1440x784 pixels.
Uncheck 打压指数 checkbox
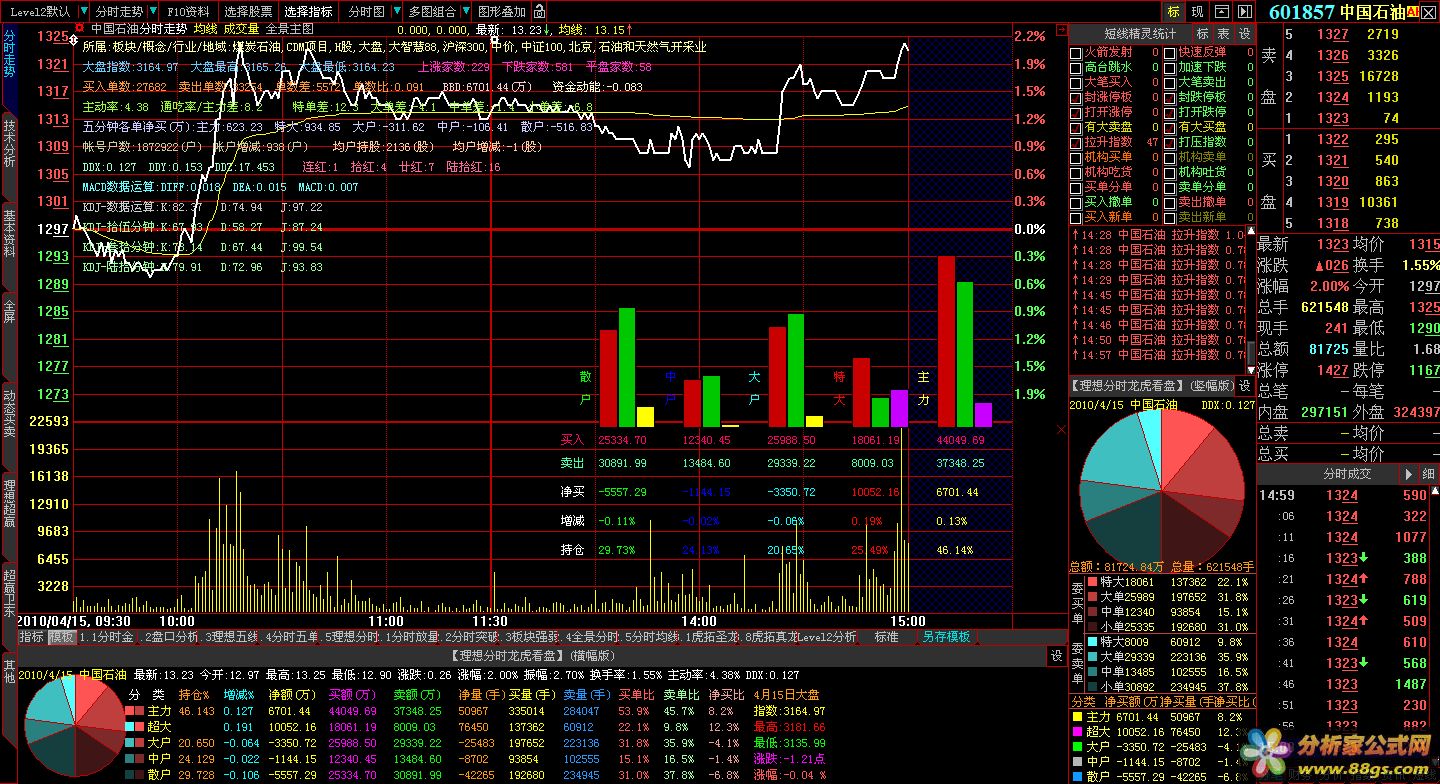pyautogui.click(x=1169, y=142)
